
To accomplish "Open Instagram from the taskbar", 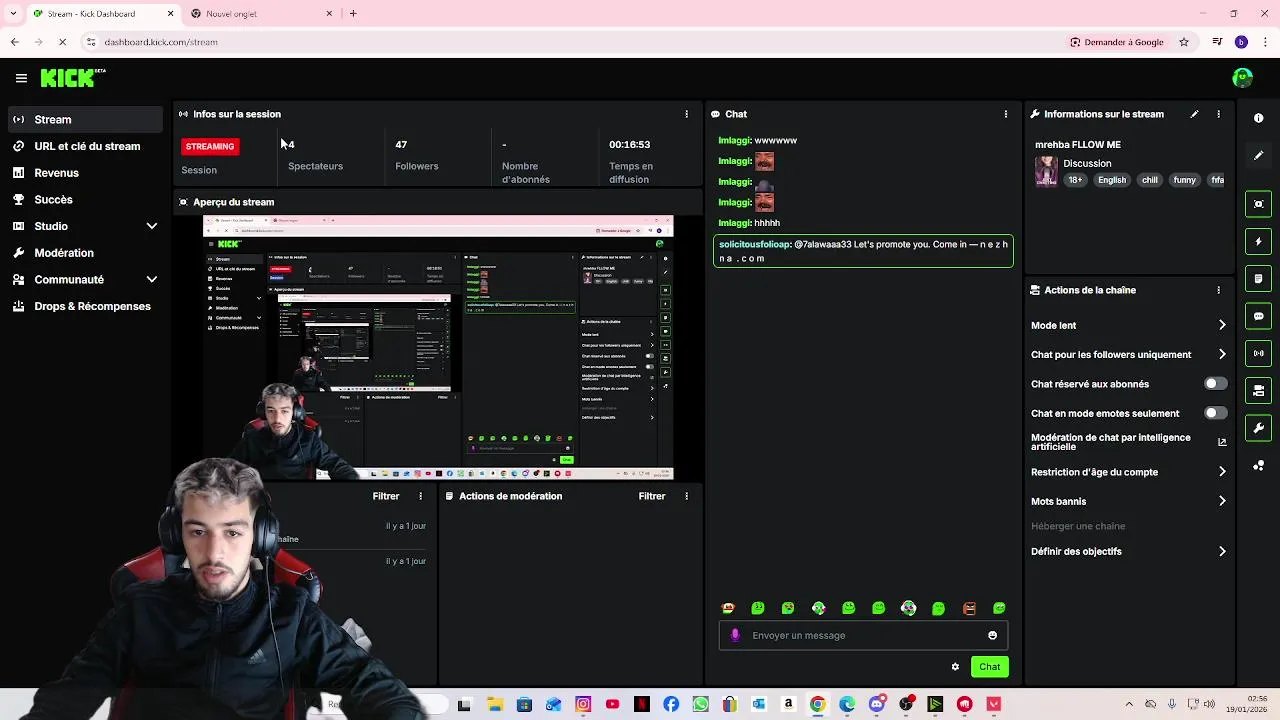I will pyautogui.click(x=583, y=704).
